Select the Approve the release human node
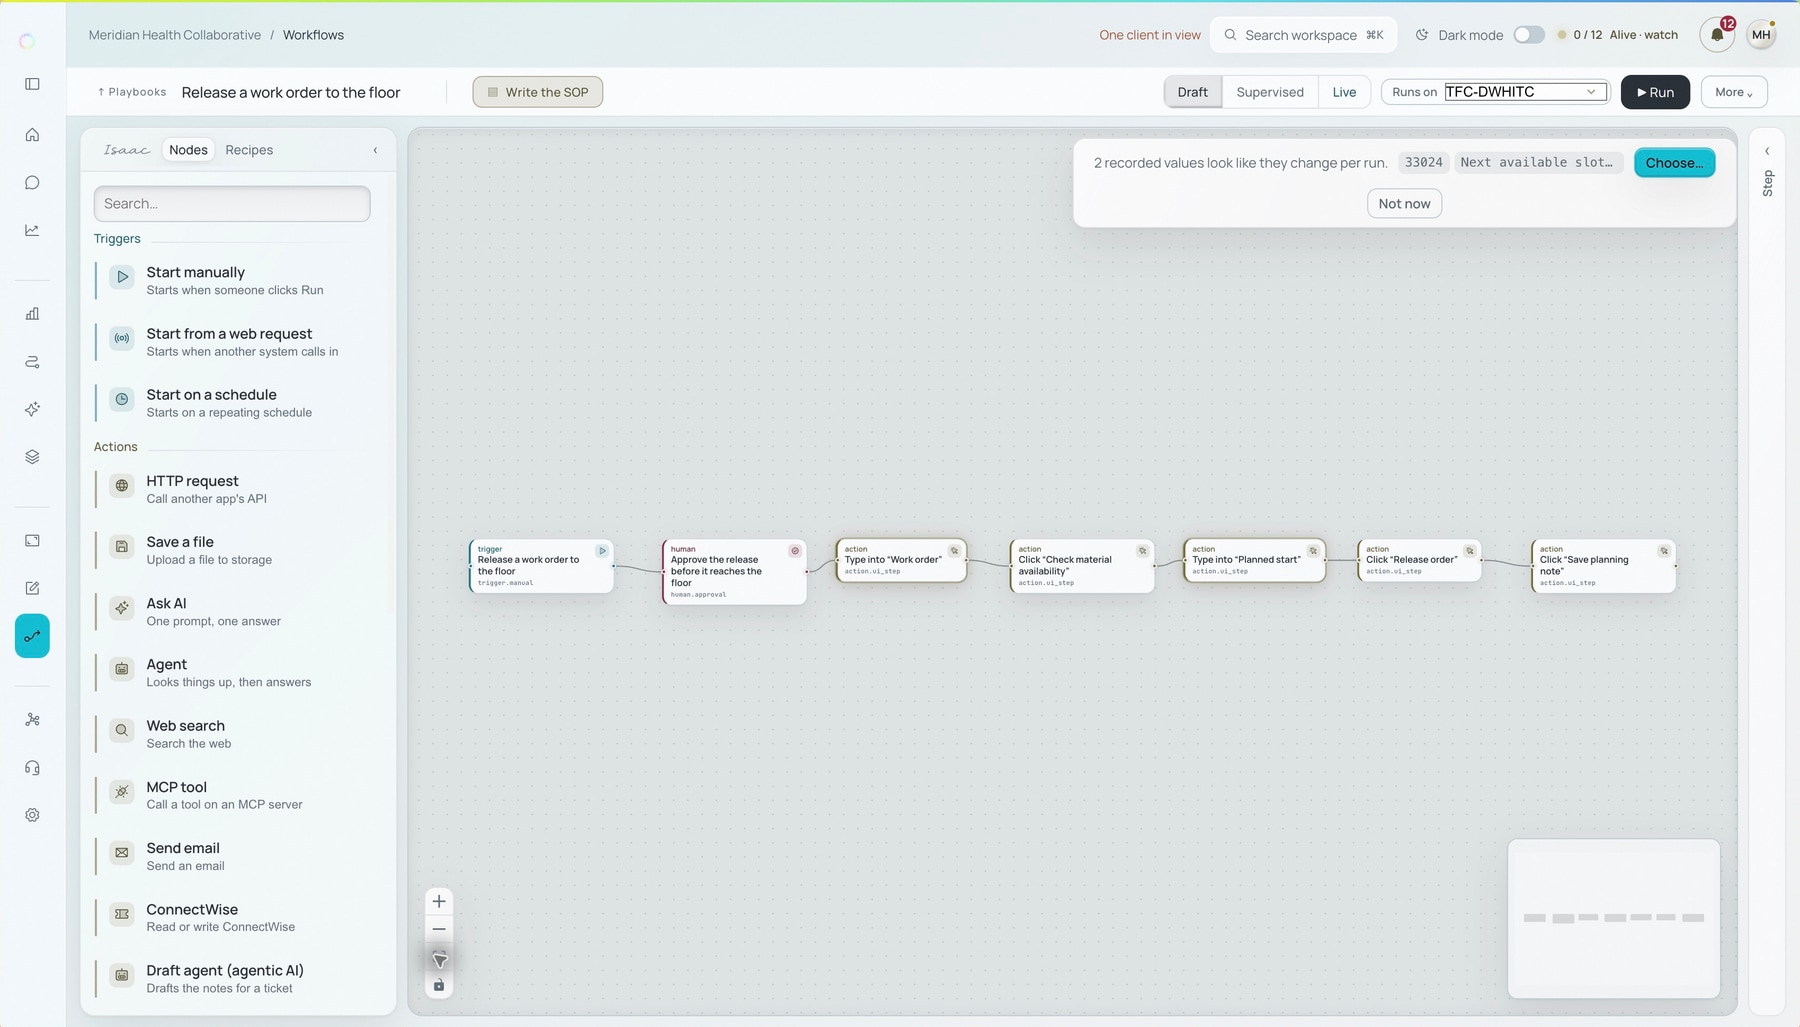 click(734, 572)
